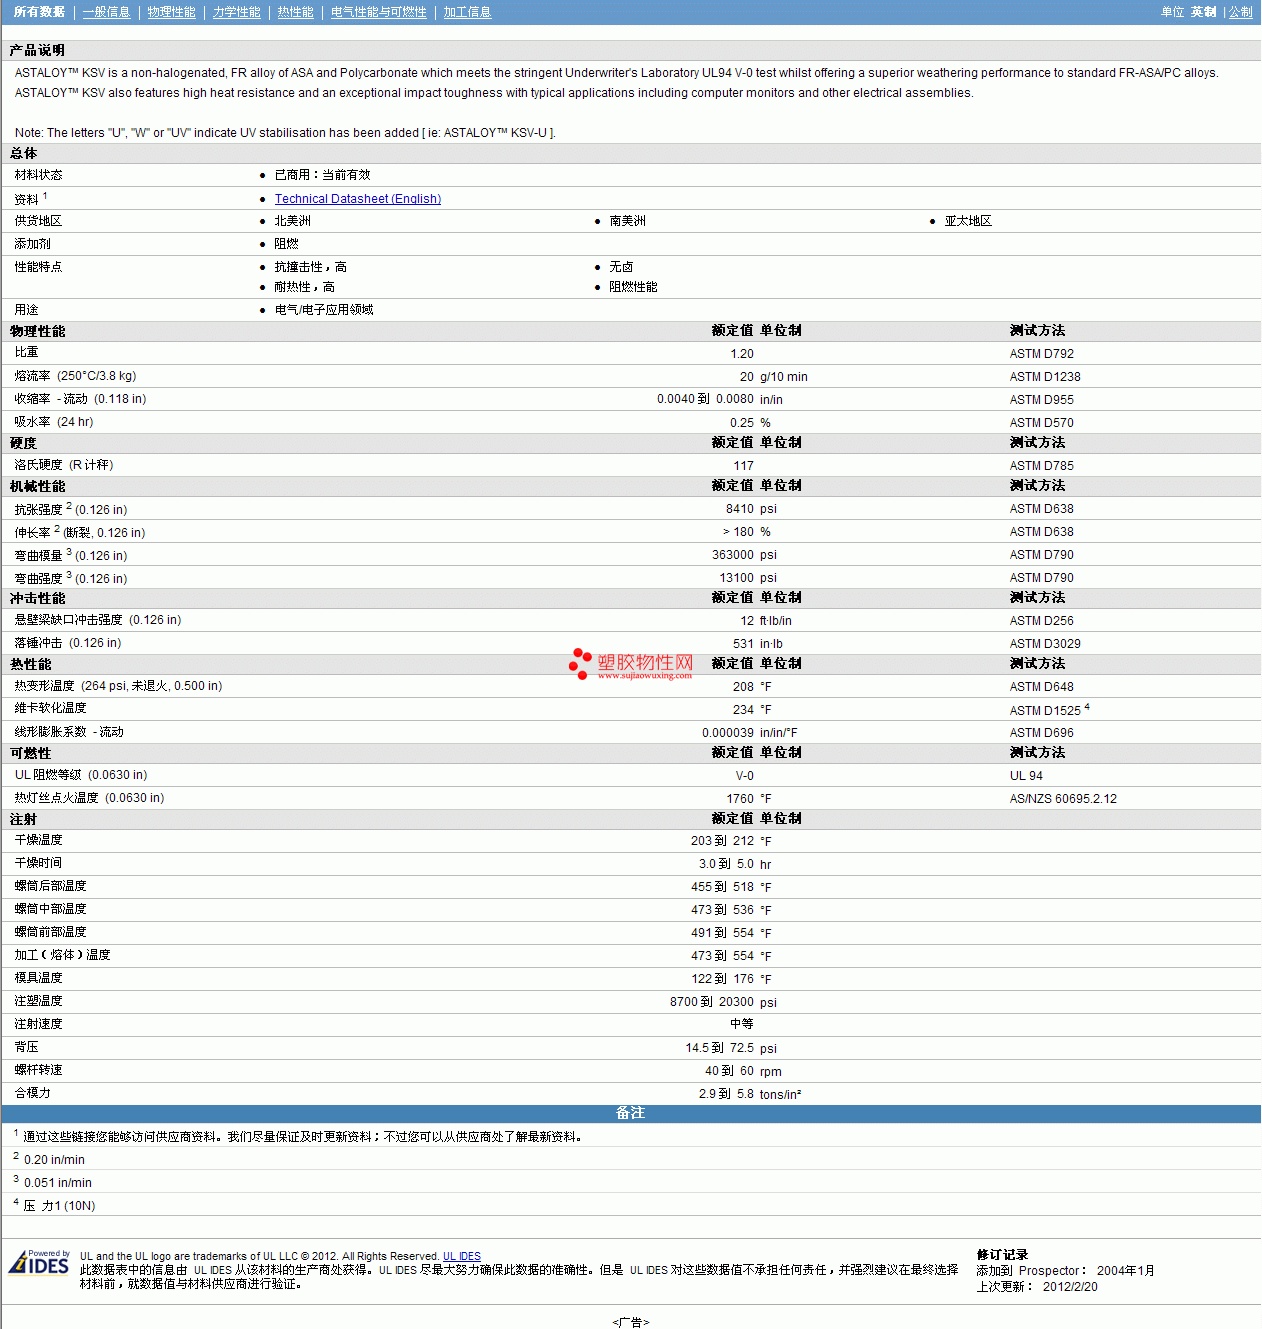1262x1329 pixels.
Task: Select the UL 阻燃等级 row label
Action: pyautogui.click(x=81, y=775)
